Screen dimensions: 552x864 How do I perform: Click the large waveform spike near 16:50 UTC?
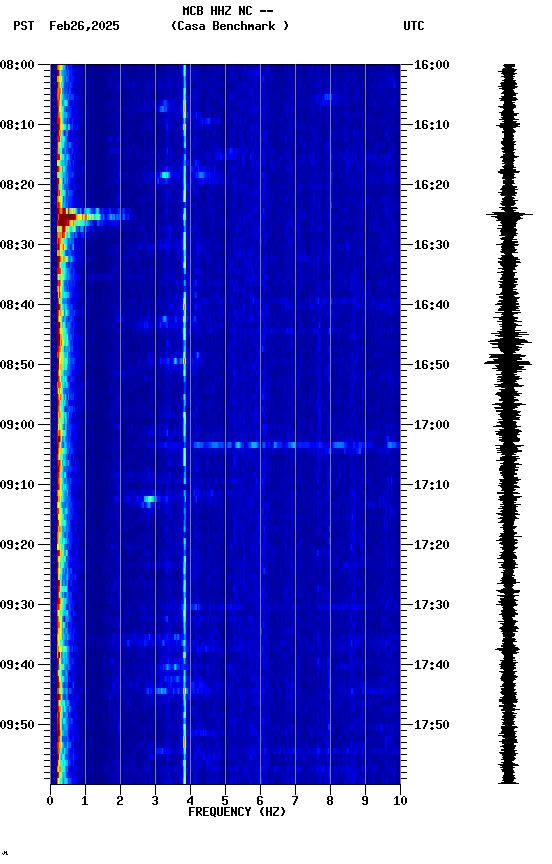[x=508, y=363]
